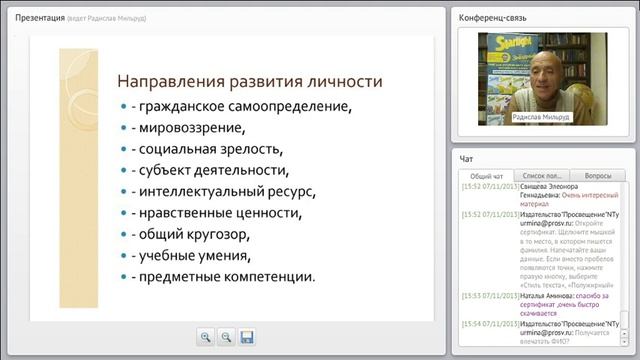
Task: Click the Радислав Мильруд name label on video
Action: pyautogui.click(x=541, y=117)
